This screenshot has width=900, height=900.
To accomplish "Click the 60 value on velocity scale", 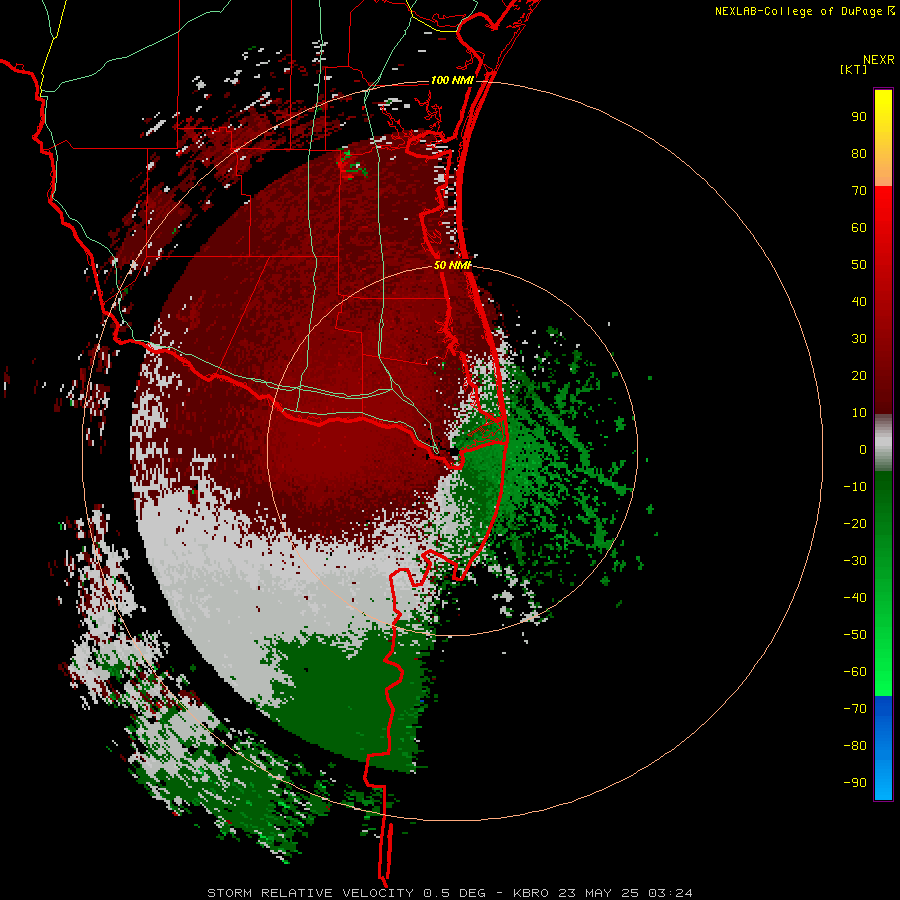I will [x=859, y=228].
